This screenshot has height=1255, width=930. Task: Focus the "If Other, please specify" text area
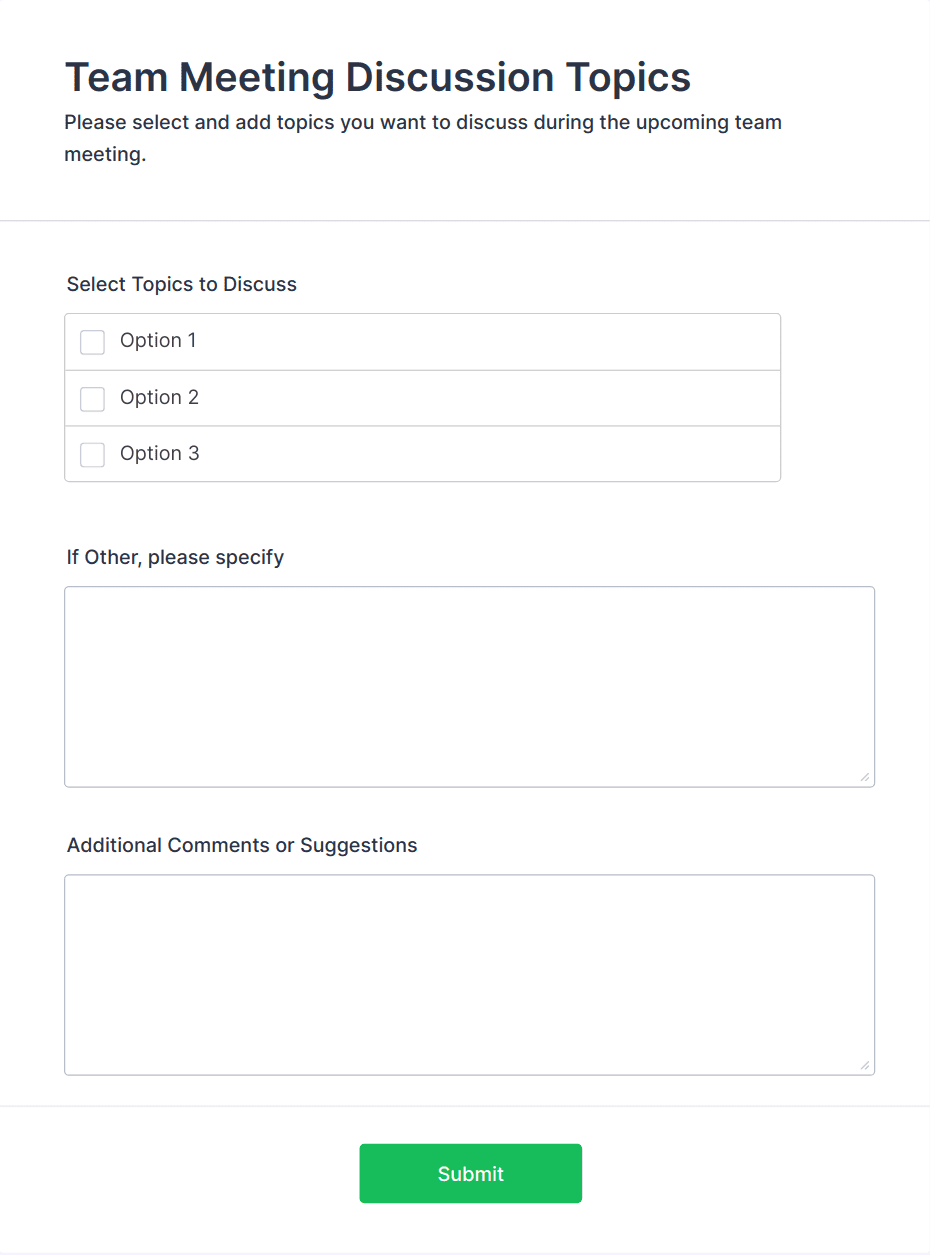(469, 687)
